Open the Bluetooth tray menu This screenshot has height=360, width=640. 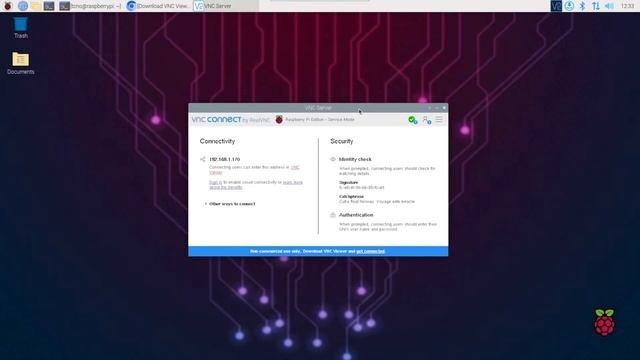[582, 6]
